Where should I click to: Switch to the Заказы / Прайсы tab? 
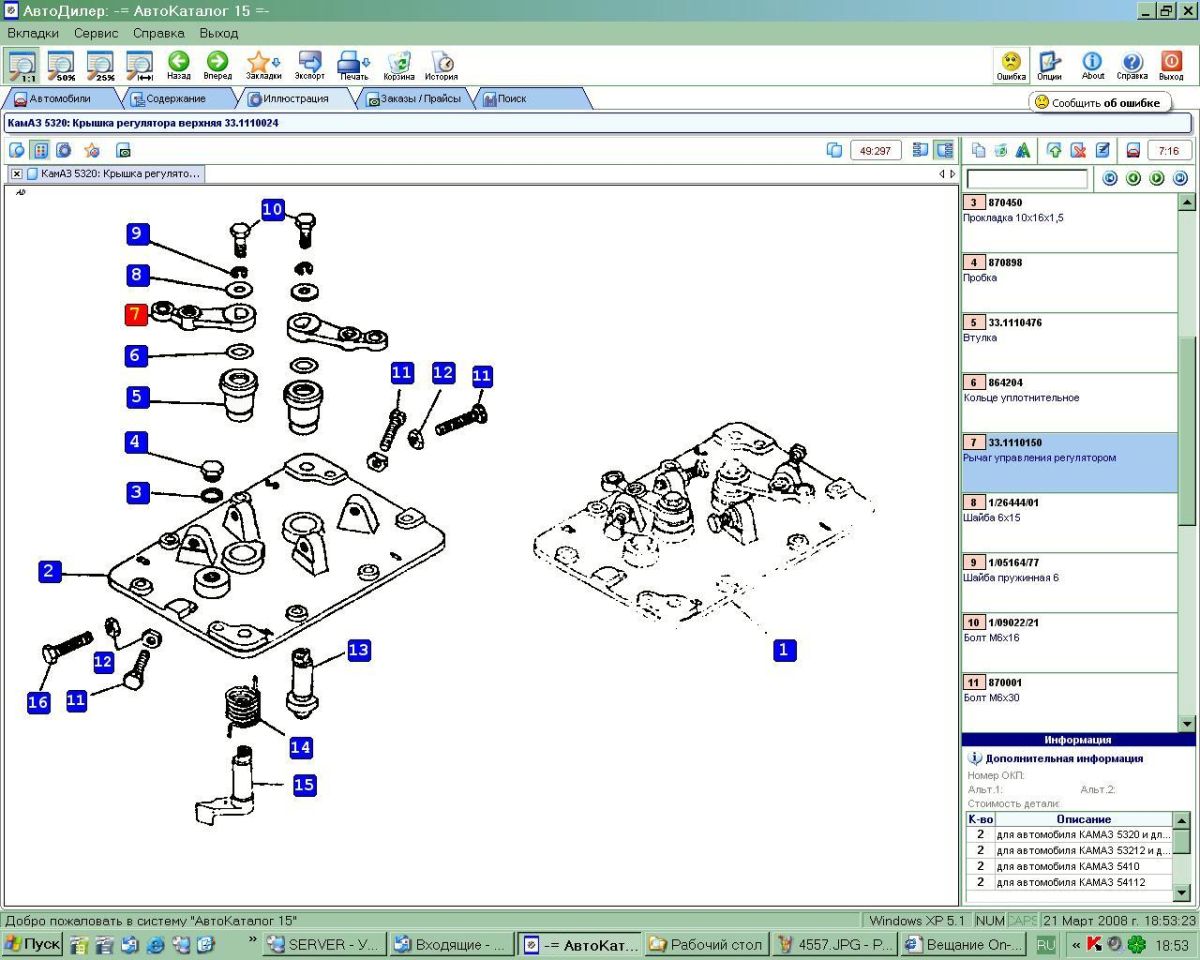click(414, 99)
